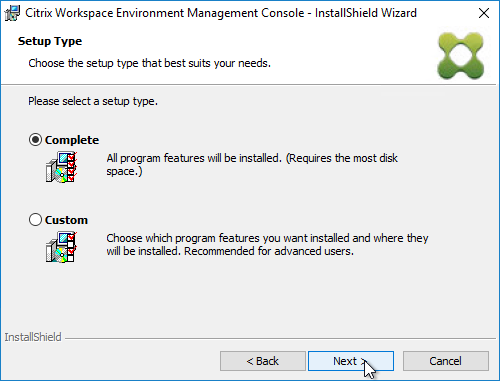This screenshot has width=500, height=381.
Task: Click the 'Please select a setup type' text
Action: point(93,101)
